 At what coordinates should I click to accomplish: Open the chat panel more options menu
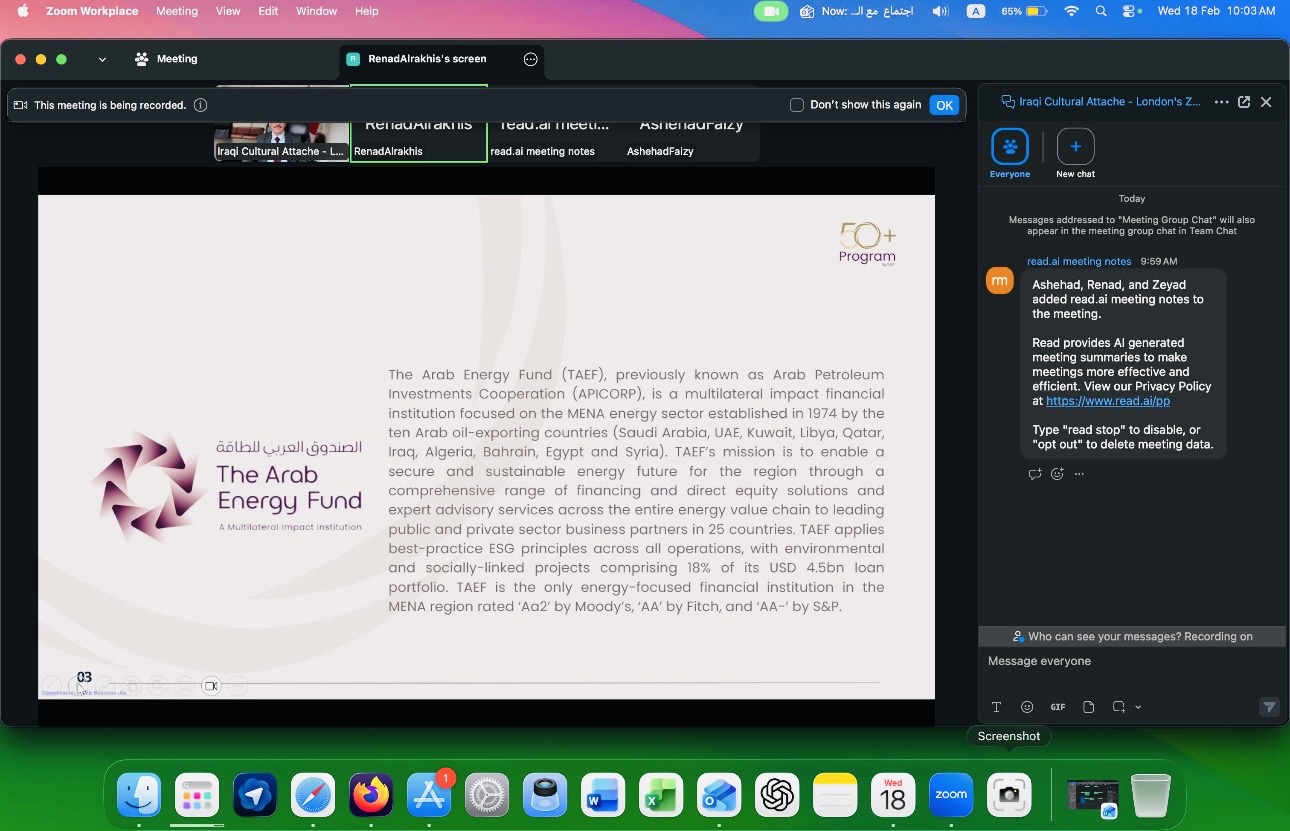(x=1221, y=102)
